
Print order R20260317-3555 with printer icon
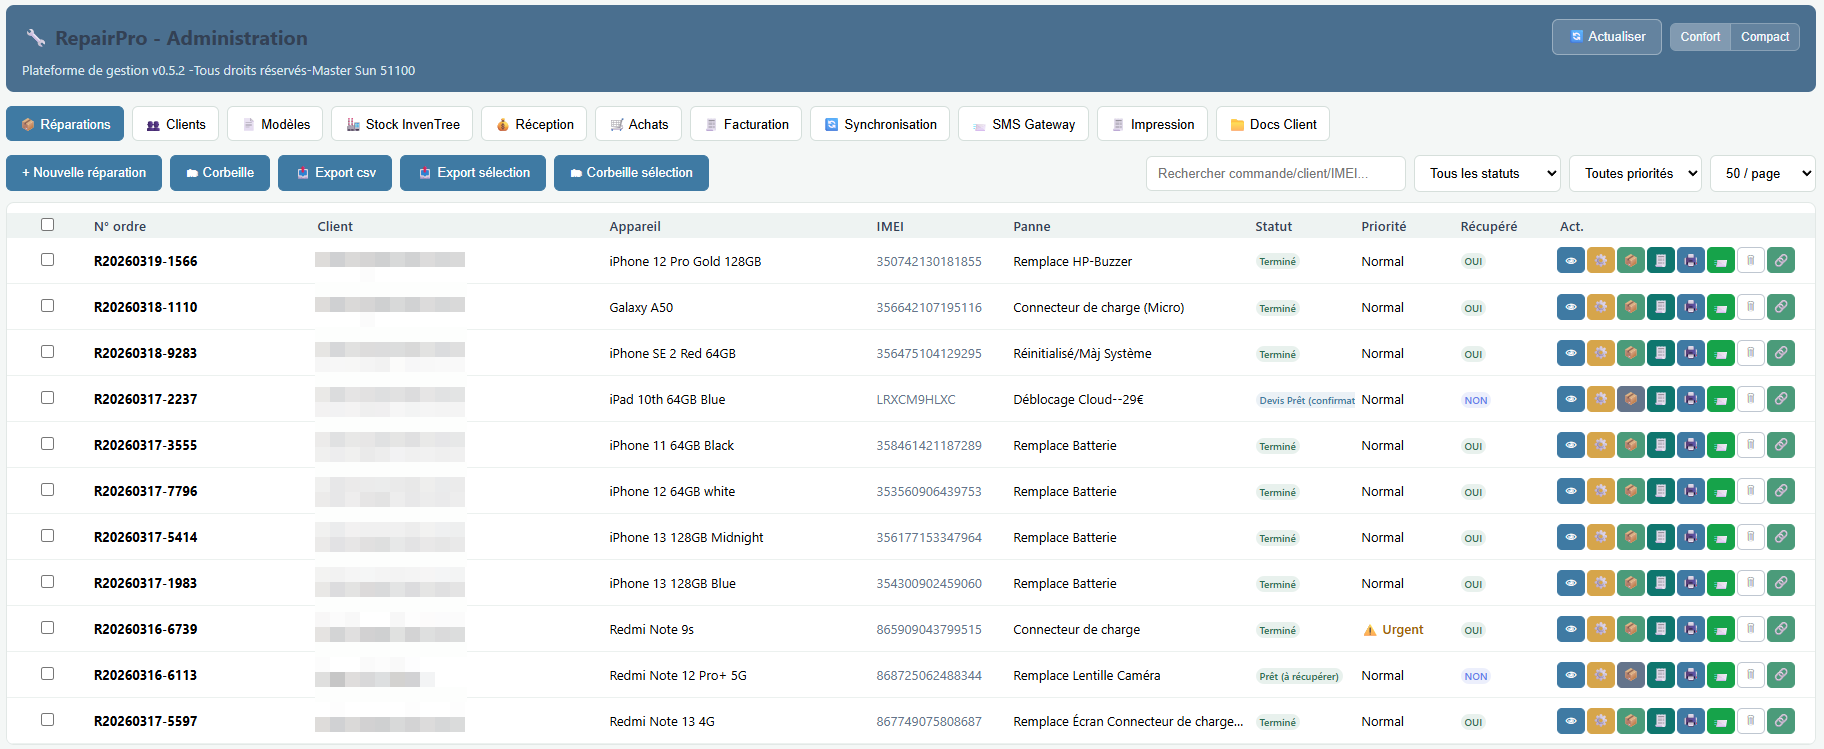pyautogui.click(x=1690, y=445)
